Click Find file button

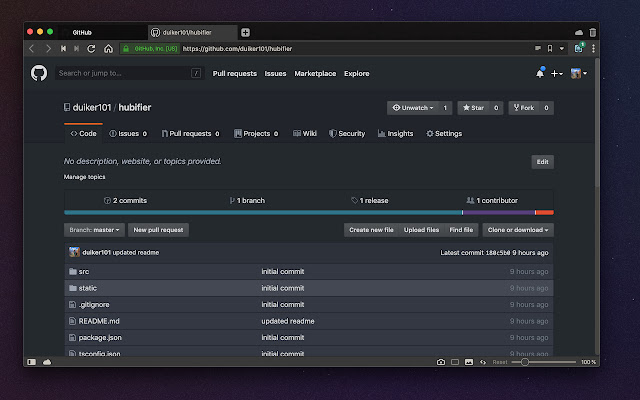click(461, 230)
